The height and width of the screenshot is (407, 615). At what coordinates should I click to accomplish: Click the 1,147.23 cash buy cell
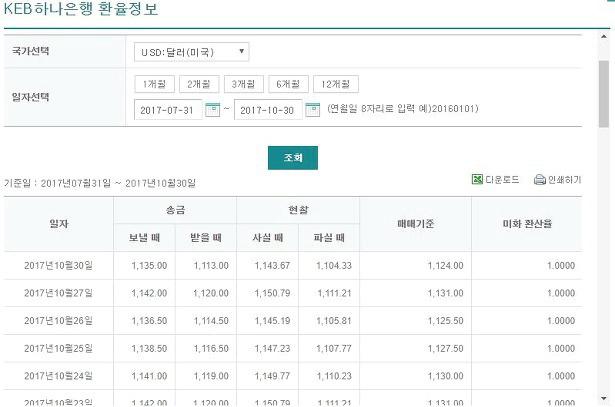click(x=268, y=348)
